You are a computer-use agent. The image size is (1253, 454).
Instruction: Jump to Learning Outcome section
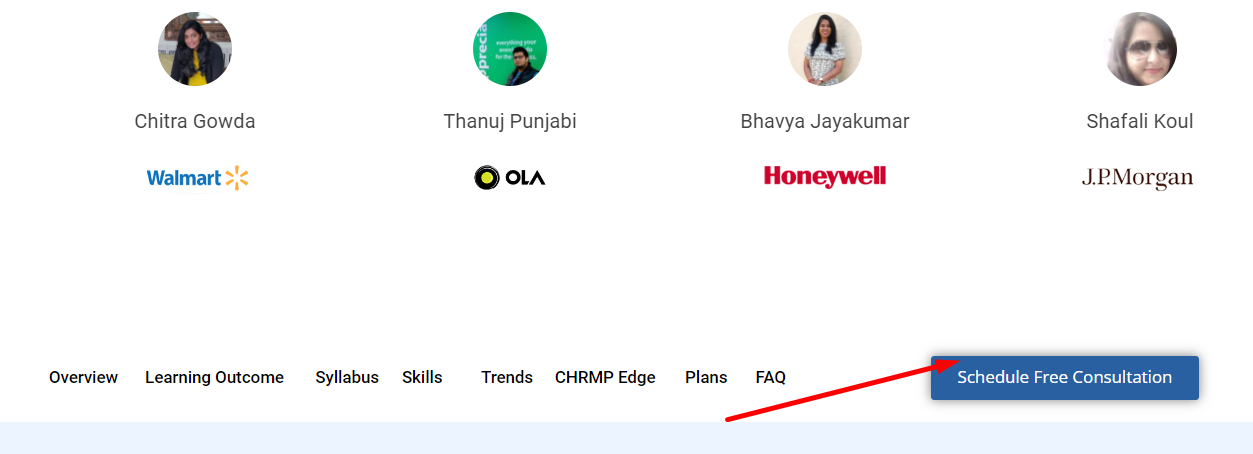[214, 377]
